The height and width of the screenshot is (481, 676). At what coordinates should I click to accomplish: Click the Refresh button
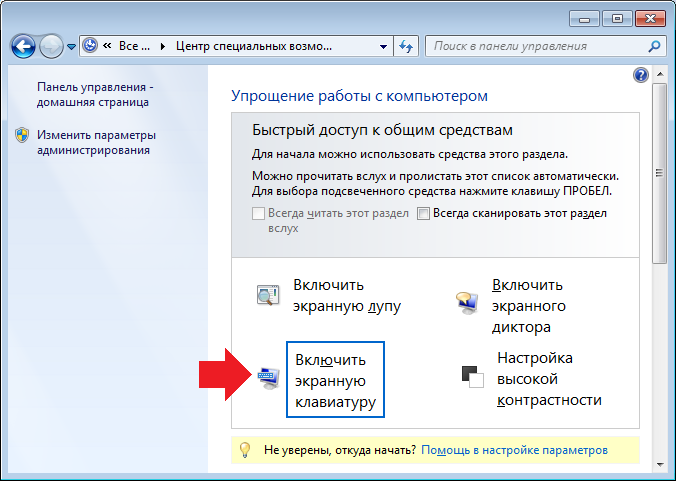(406, 46)
